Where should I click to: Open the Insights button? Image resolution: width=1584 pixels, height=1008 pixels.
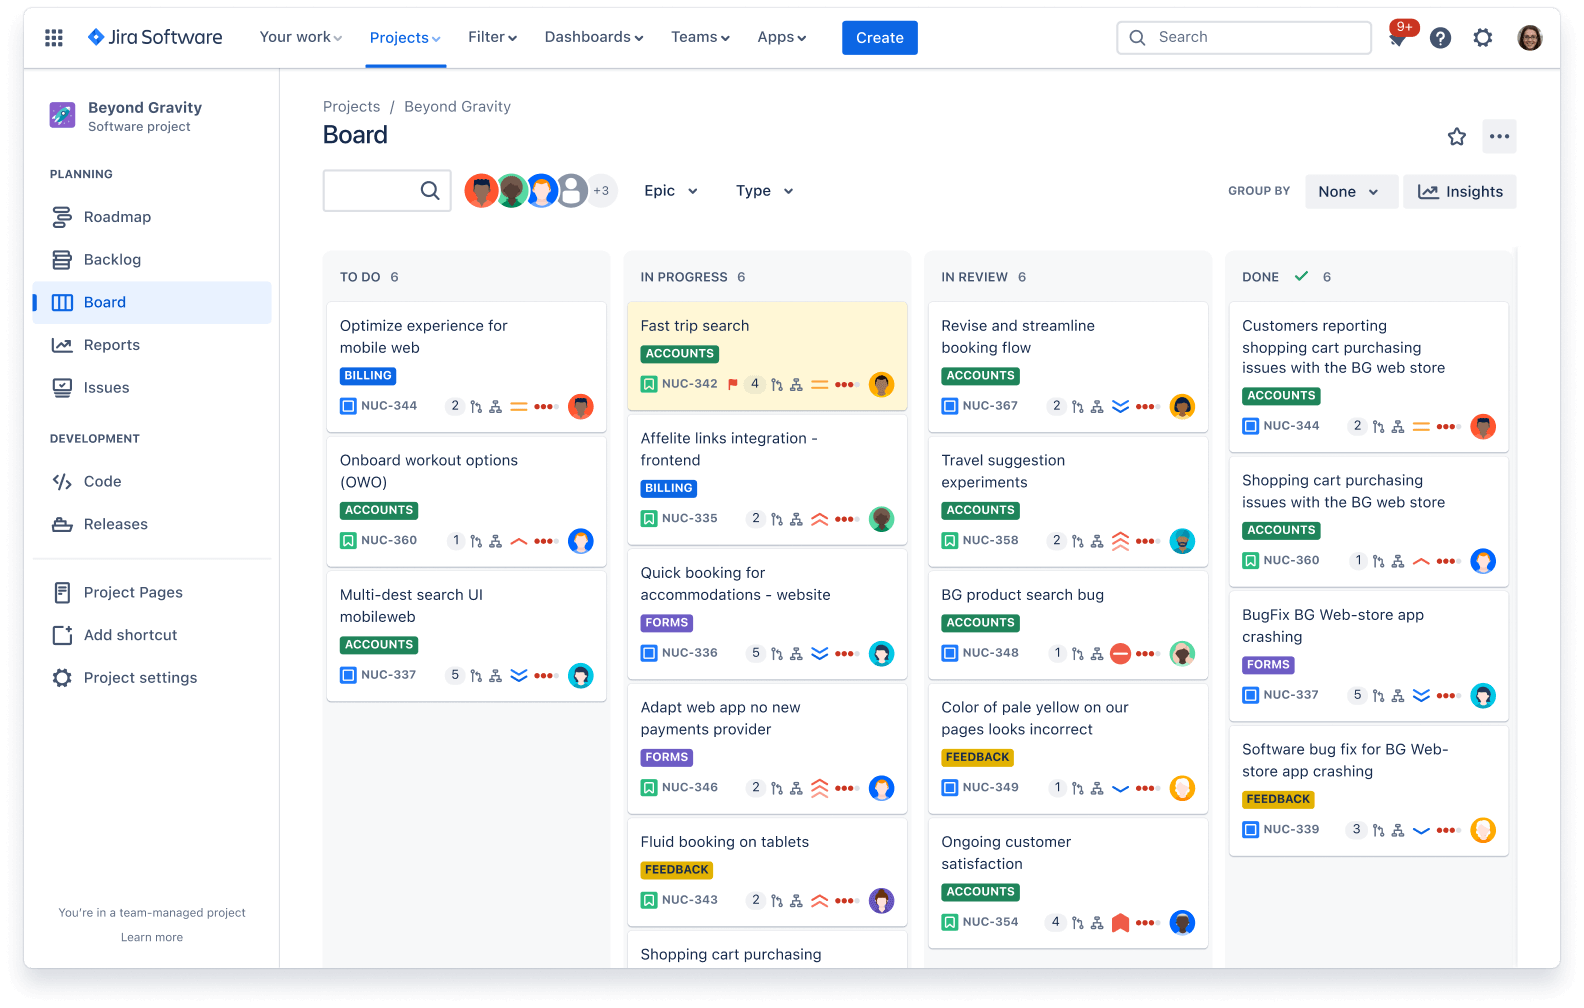(x=1459, y=192)
